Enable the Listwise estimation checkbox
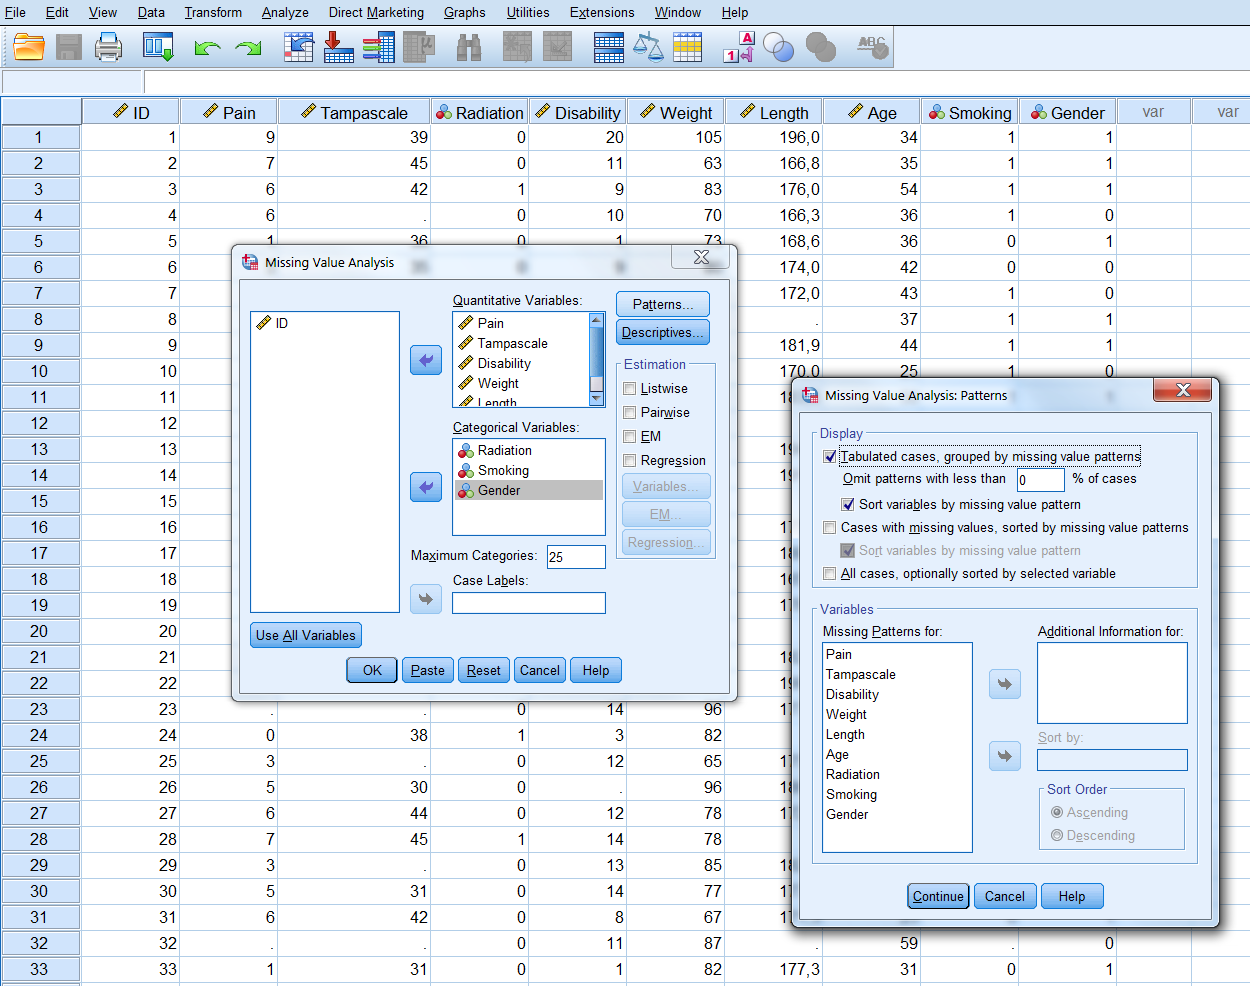The image size is (1250, 986). 630,389
